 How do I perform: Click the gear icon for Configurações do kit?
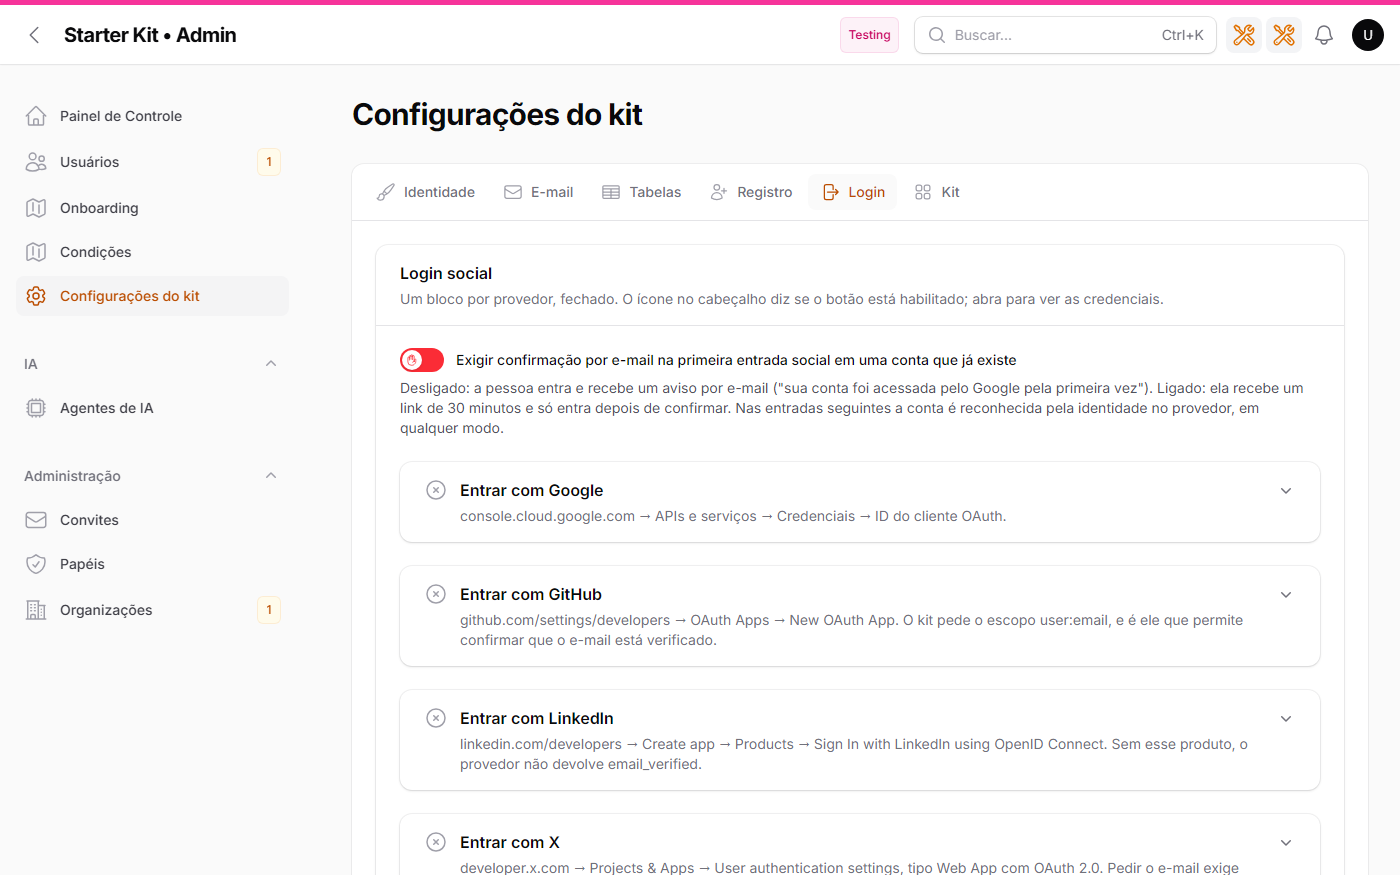pyautogui.click(x=36, y=296)
